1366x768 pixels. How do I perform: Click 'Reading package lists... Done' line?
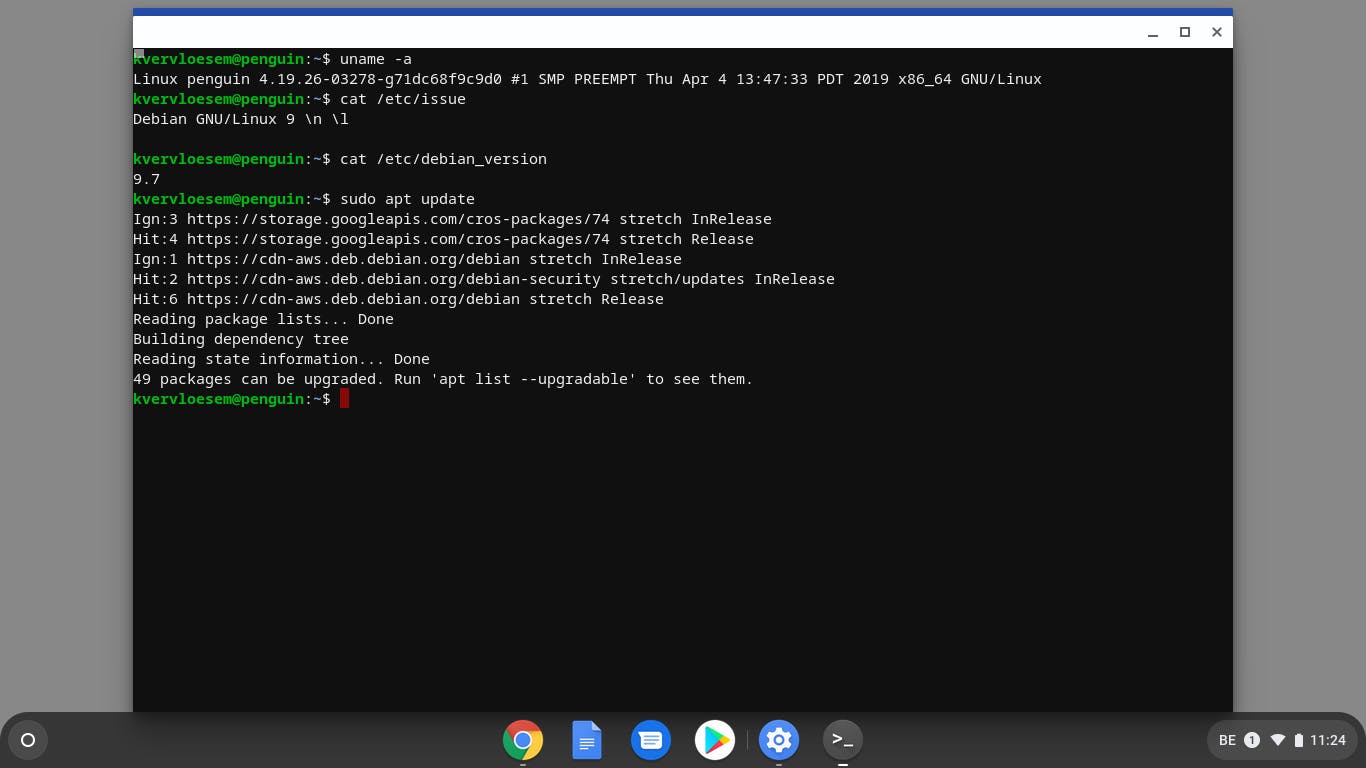[x=263, y=319]
